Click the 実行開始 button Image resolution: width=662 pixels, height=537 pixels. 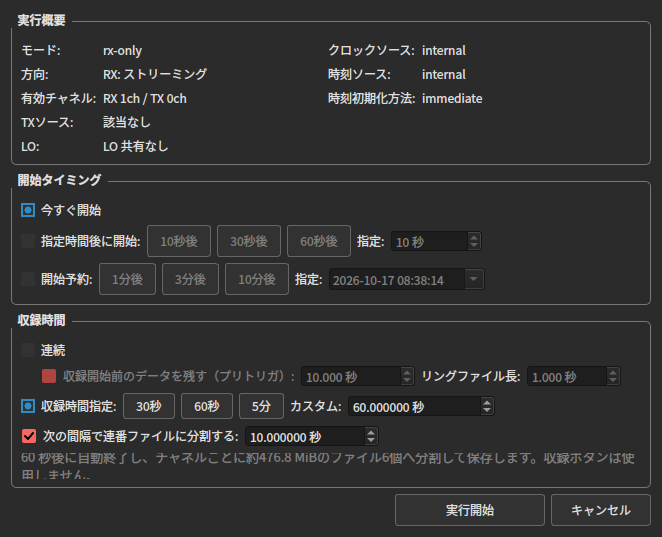pyautogui.click(x=469, y=510)
